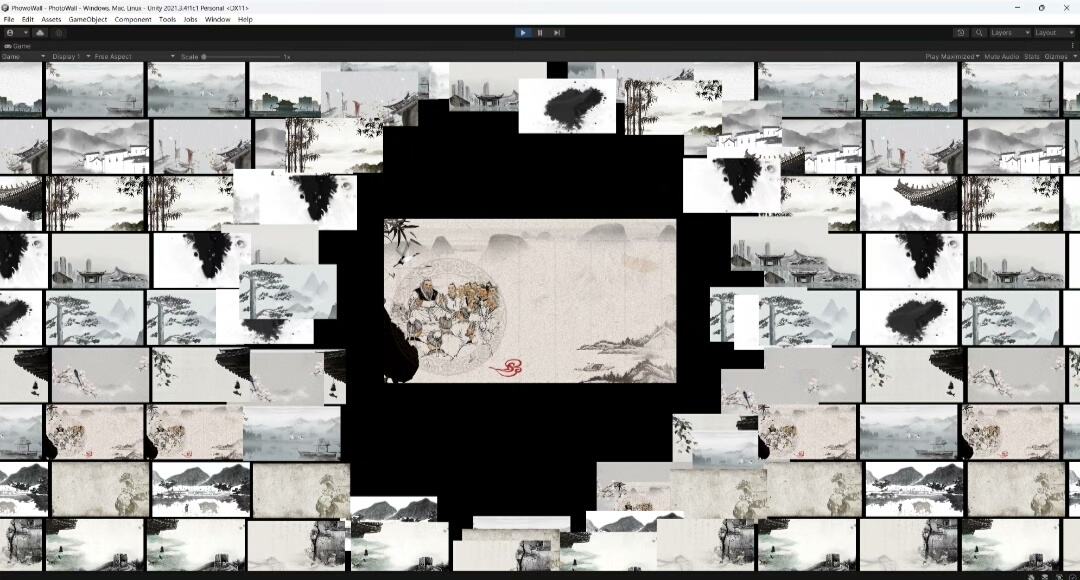Viewport: 1080px width, 580px height.
Task: Click the Unity account icon
Action: click(10, 32)
